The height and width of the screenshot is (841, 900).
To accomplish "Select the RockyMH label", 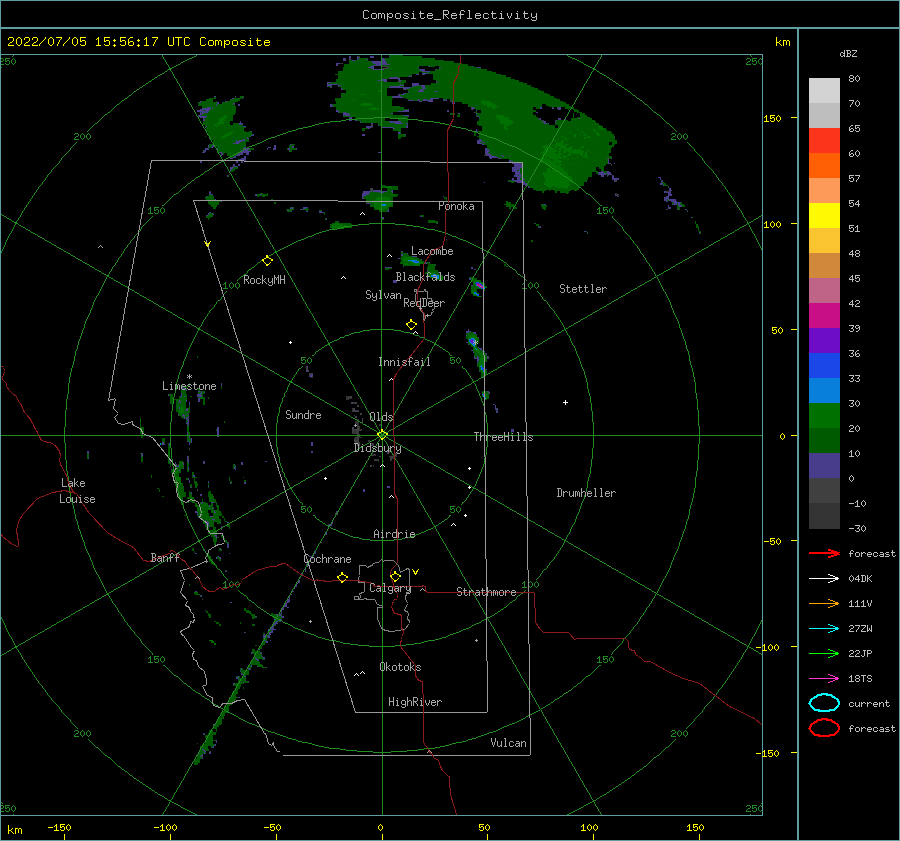I will (x=264, y=280).
